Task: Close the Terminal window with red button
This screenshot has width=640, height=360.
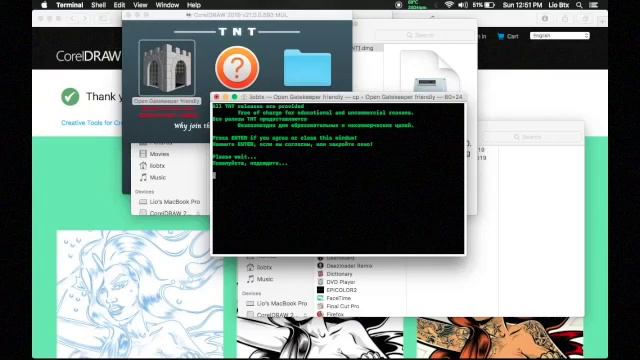Action: pyautogui.click(x=217, y=97)
